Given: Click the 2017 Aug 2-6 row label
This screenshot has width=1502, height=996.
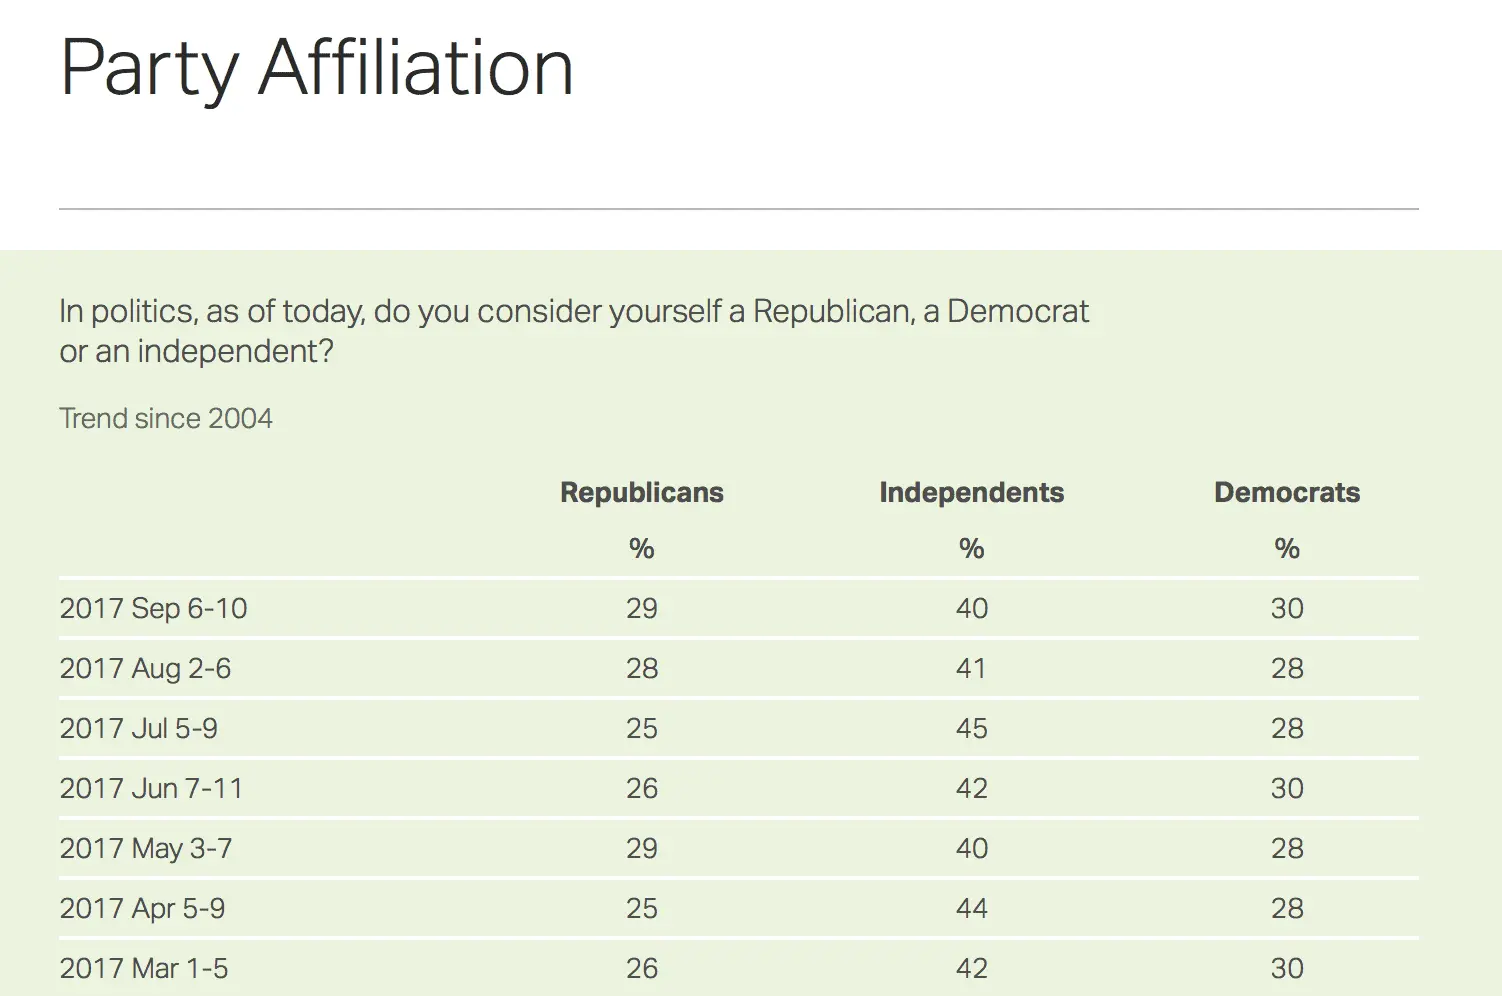Looking at the screenshot, I should pyautogui.click(x=145, y=668).
